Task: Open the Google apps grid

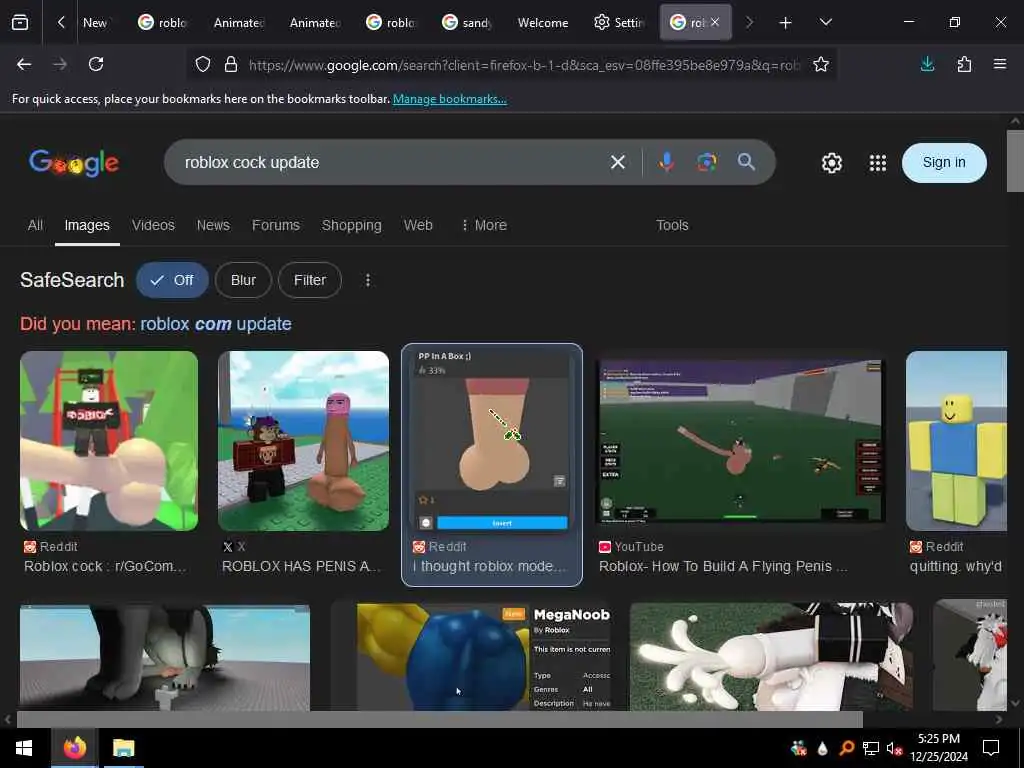Action: [878, 163]
